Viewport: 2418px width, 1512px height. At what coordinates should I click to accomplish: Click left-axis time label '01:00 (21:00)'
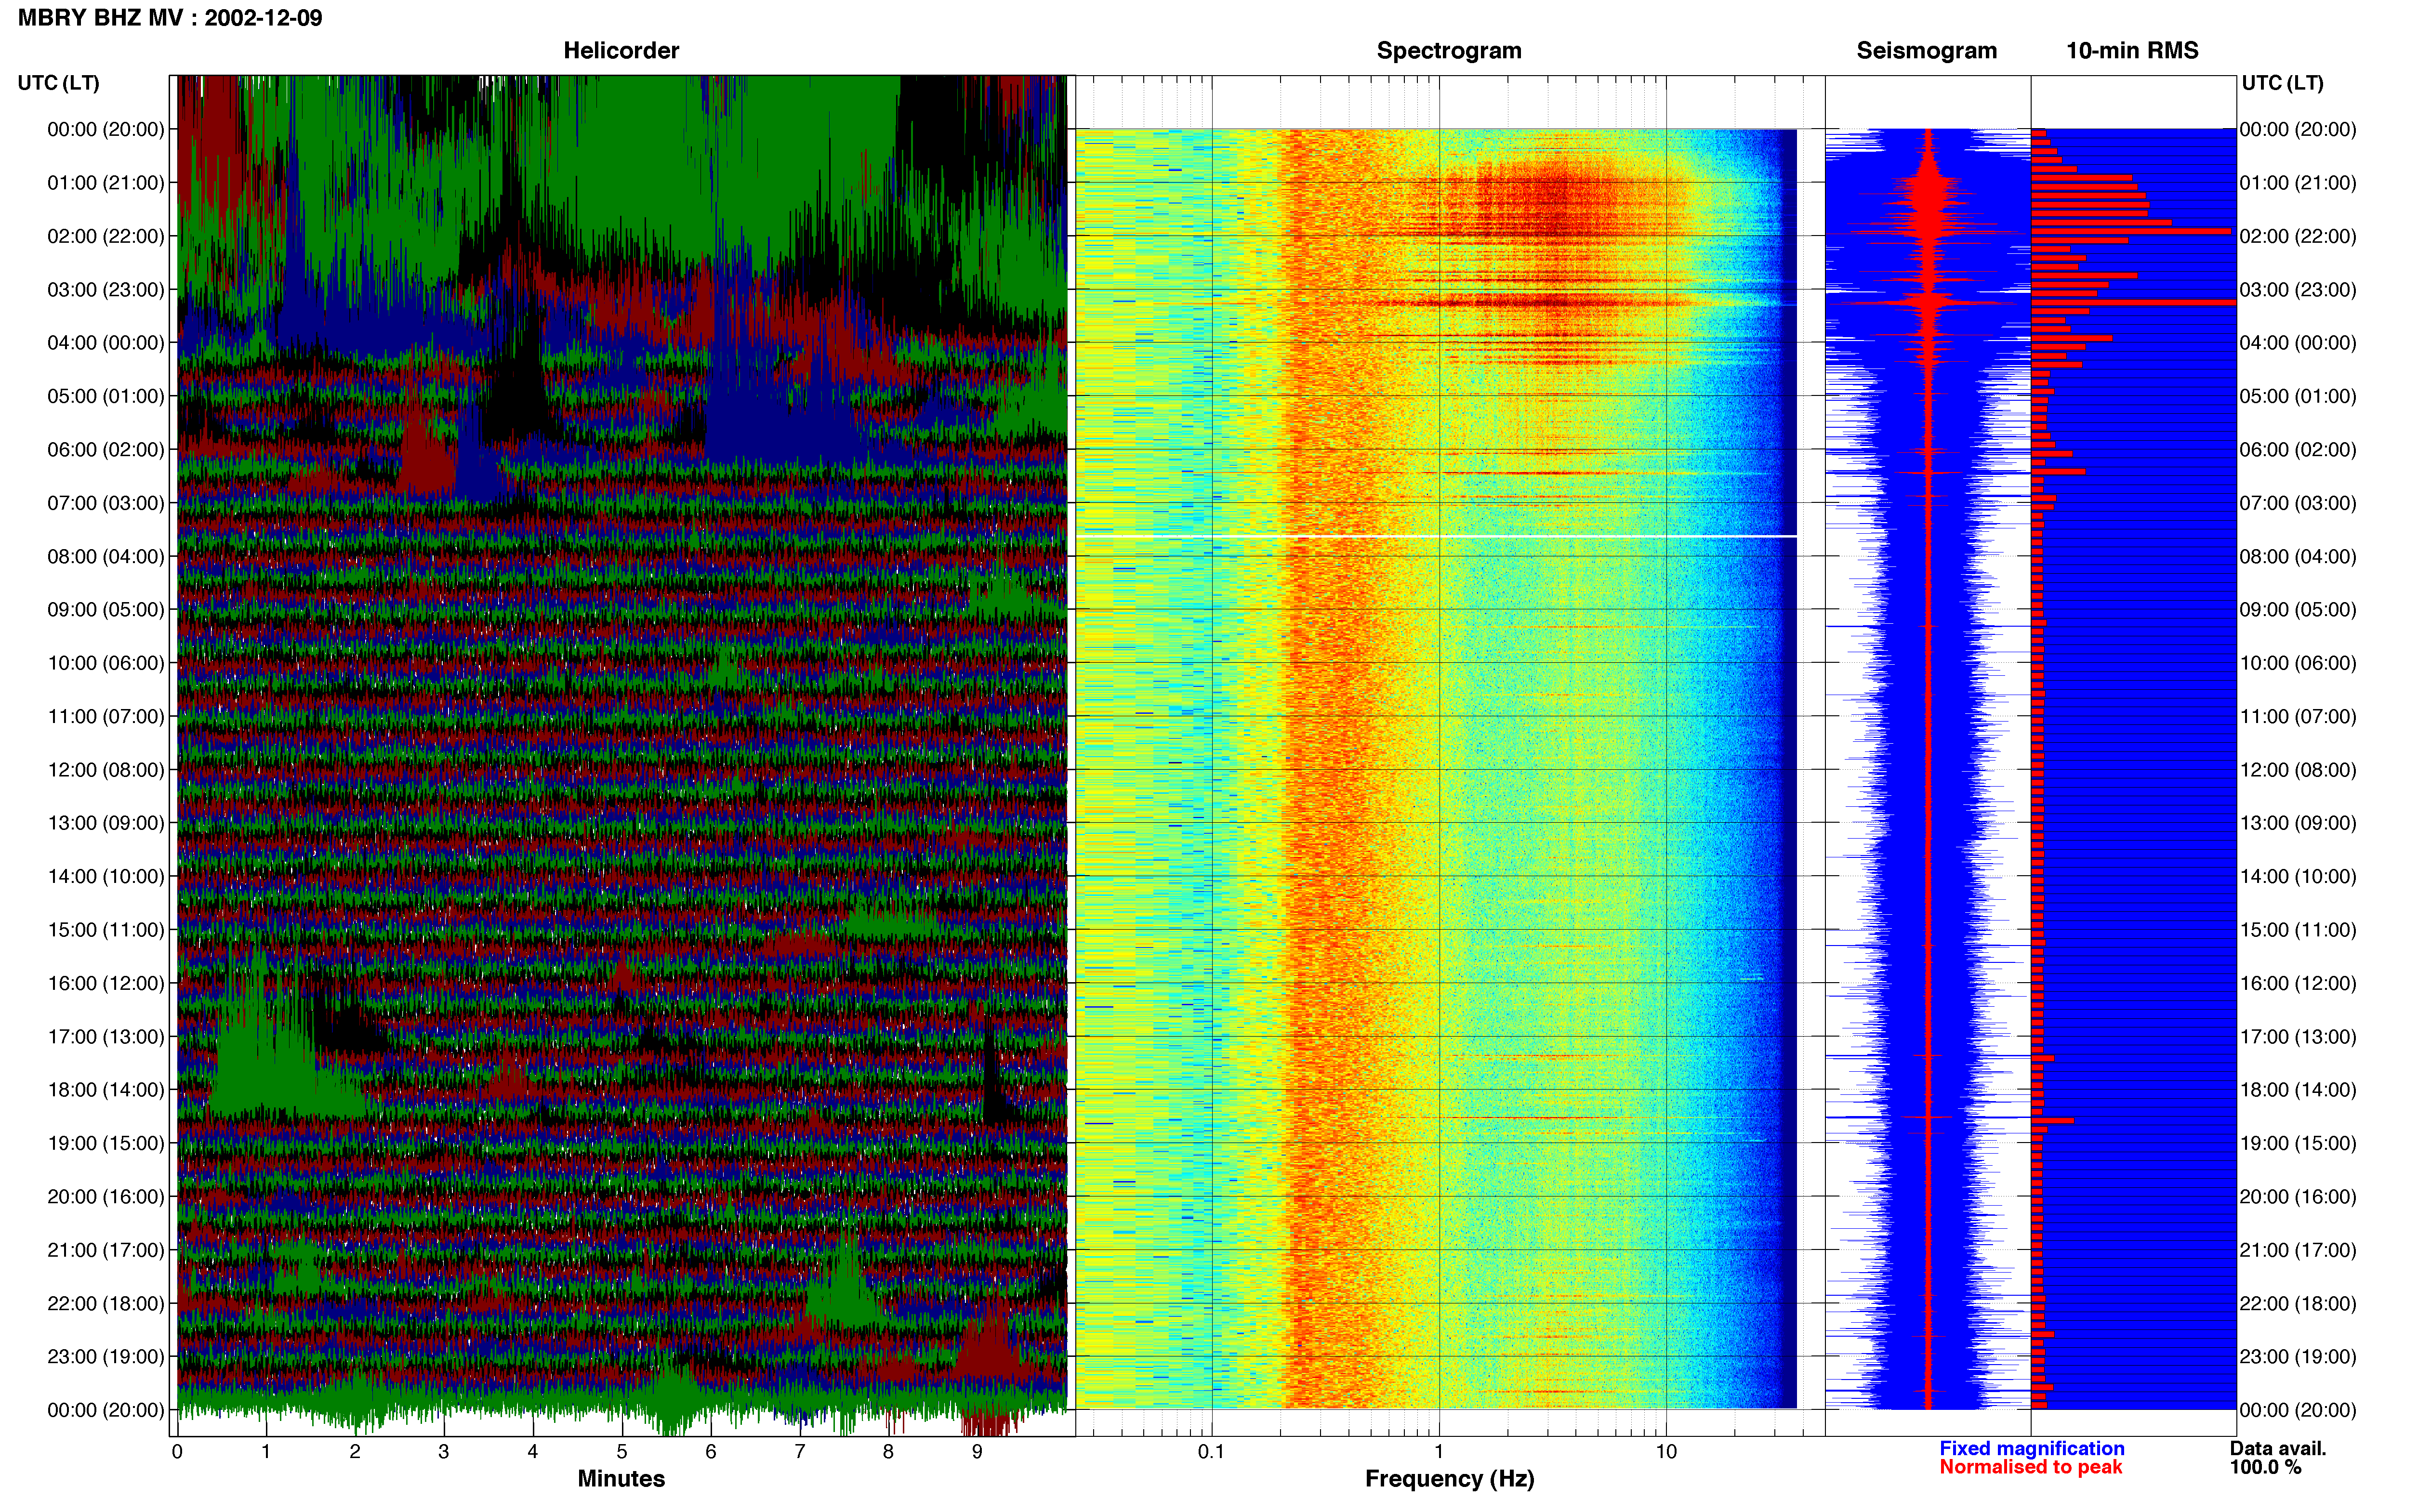(106, 183)
